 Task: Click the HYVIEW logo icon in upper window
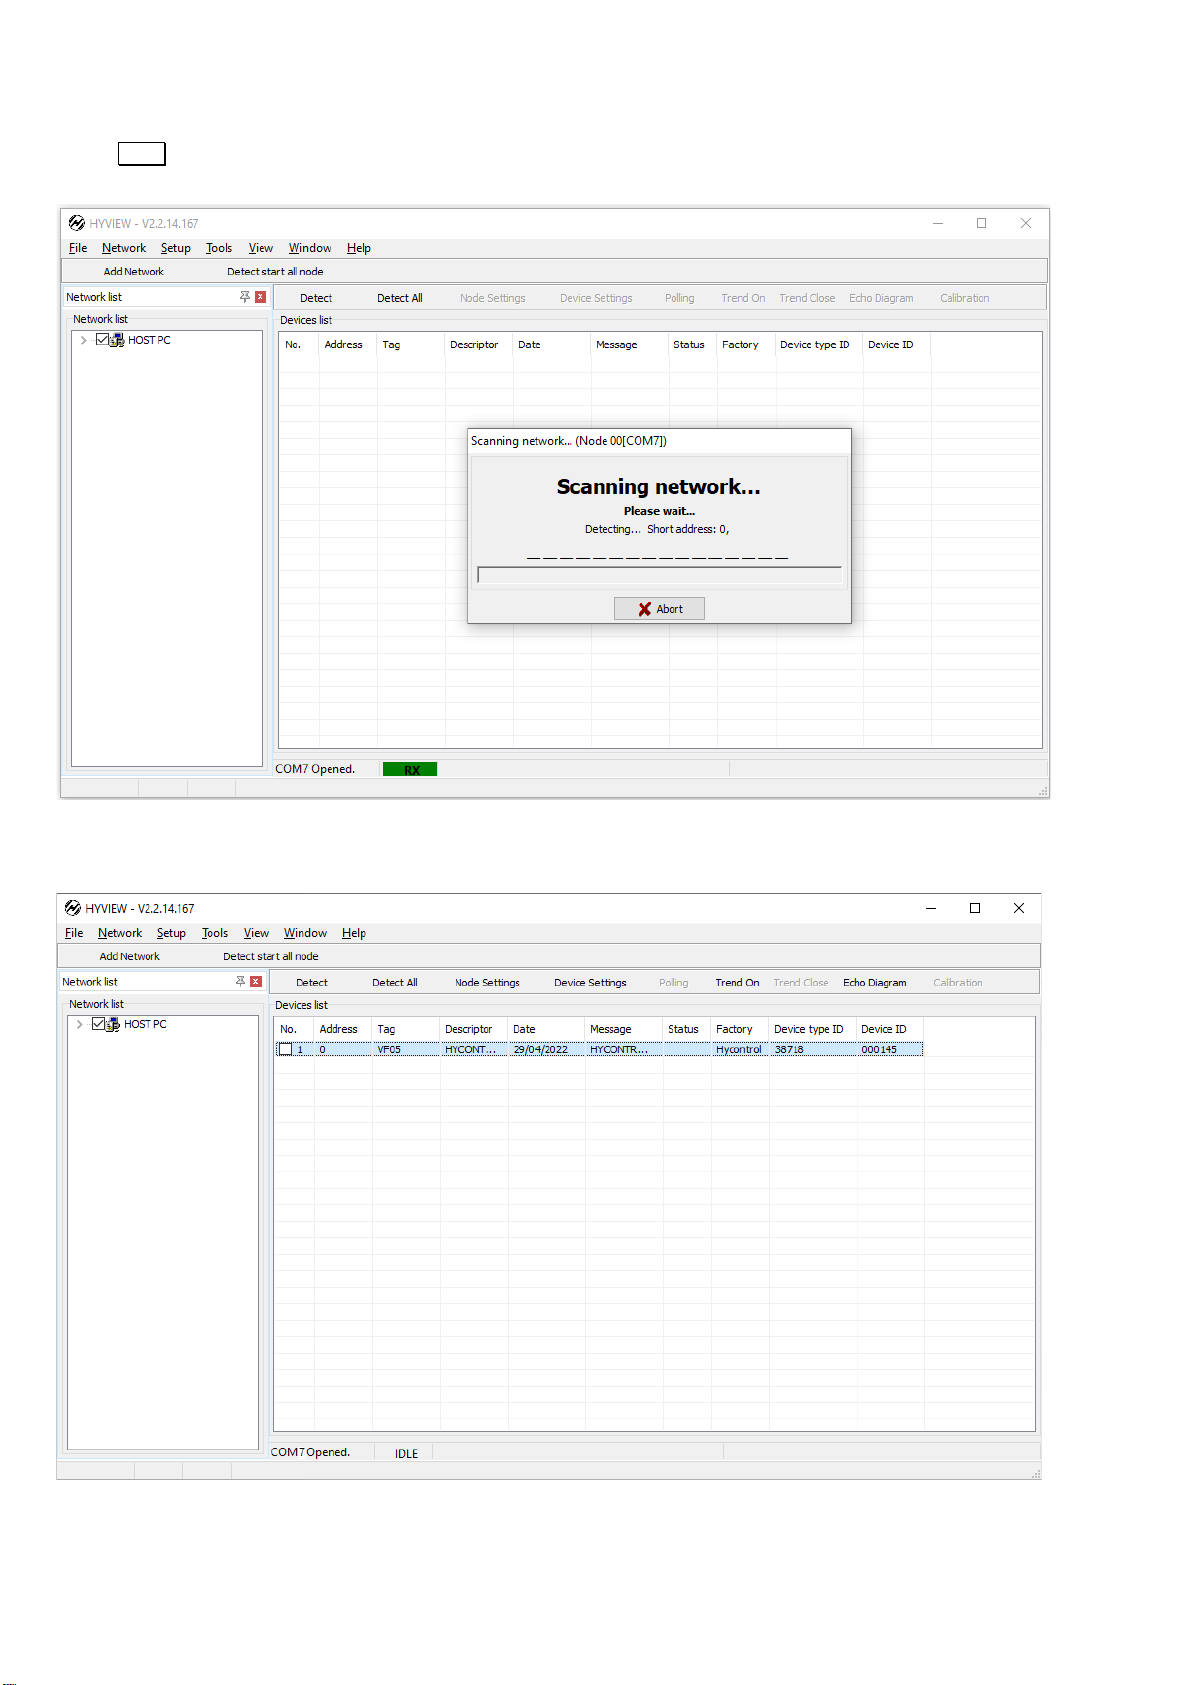[x=76, y=223]
